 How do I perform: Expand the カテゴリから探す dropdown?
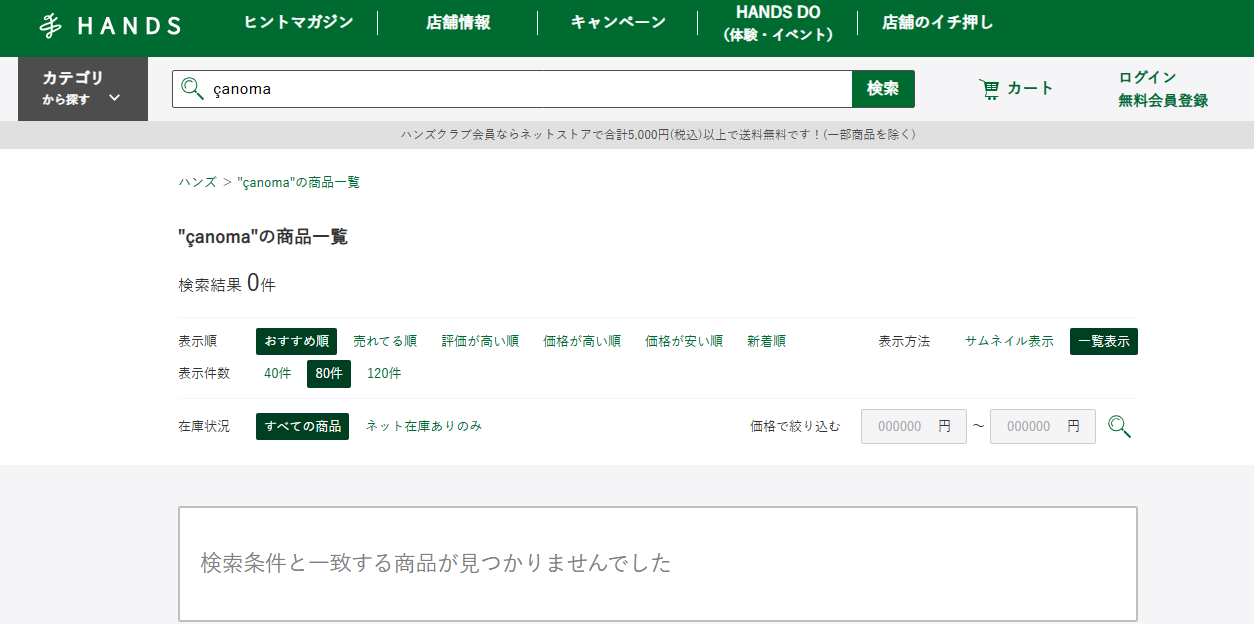[83, 89]
